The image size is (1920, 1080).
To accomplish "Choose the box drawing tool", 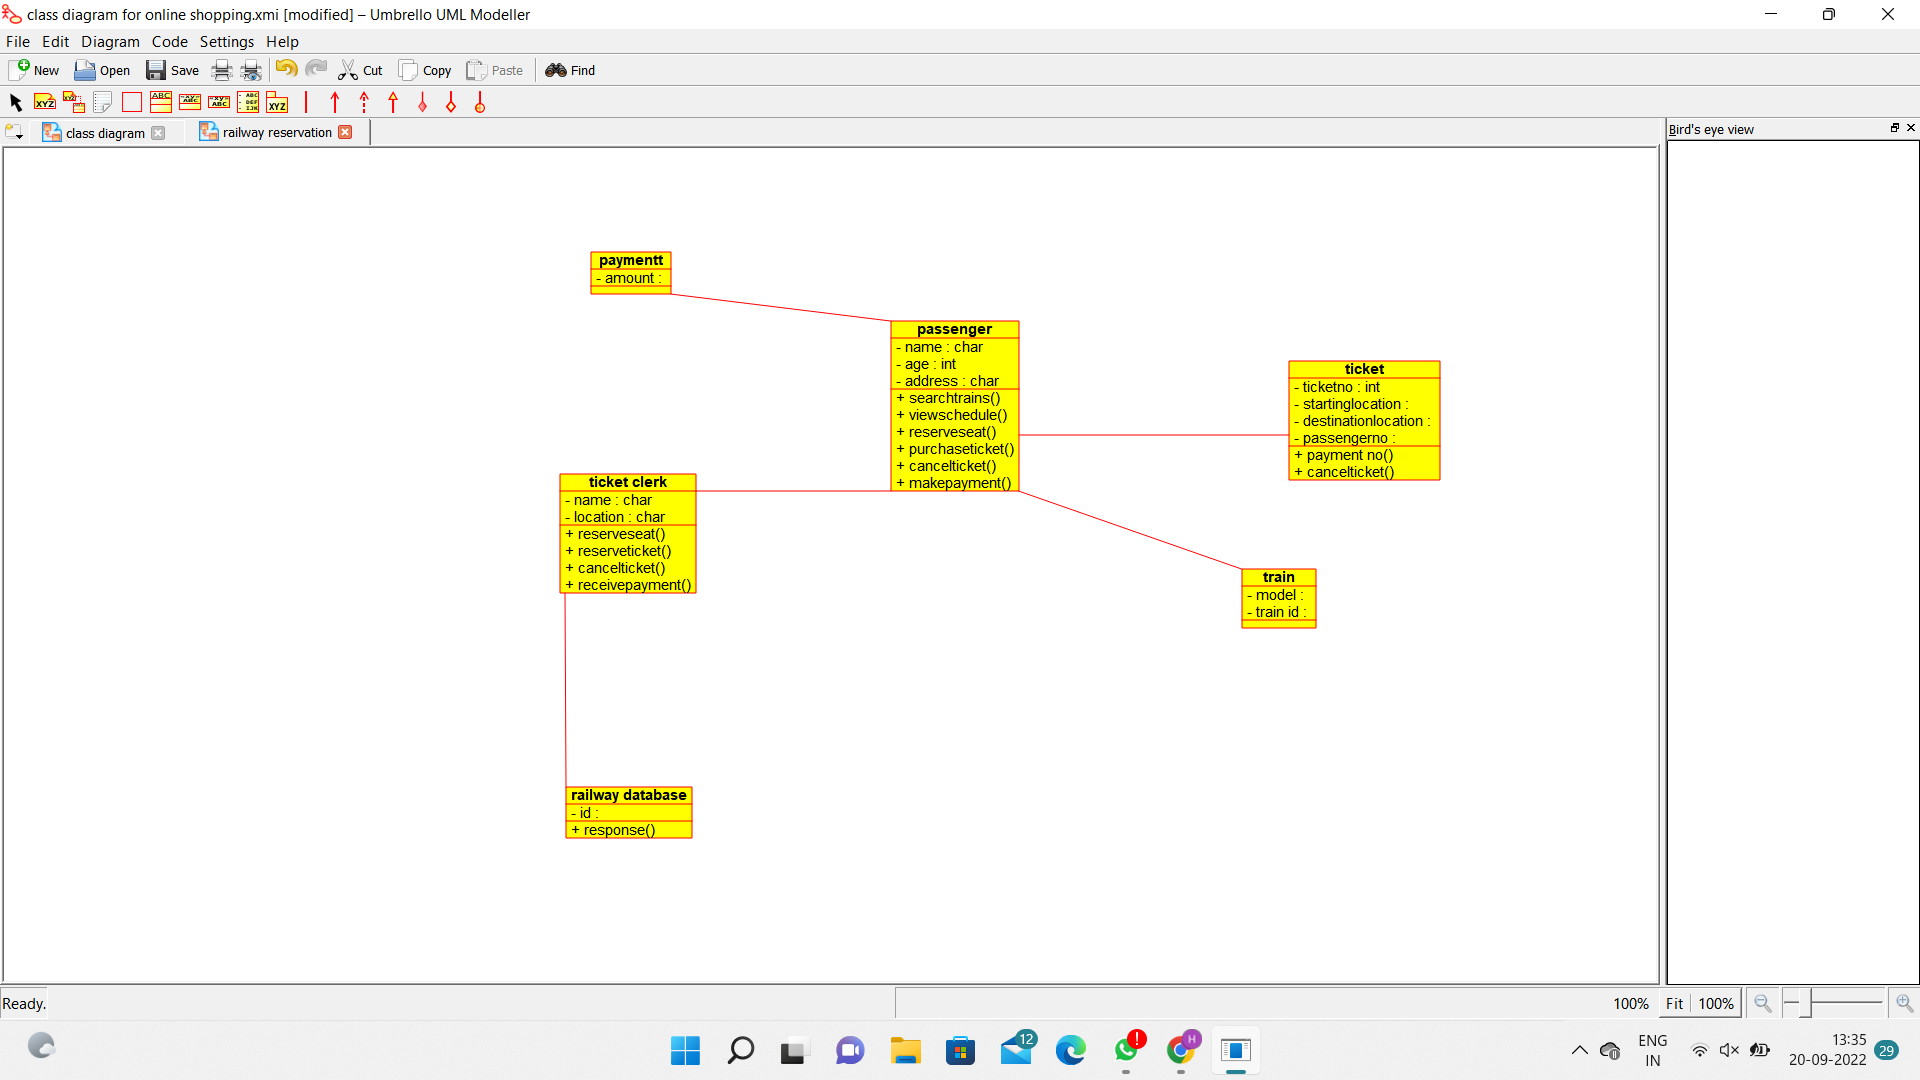I will (131, 102).
